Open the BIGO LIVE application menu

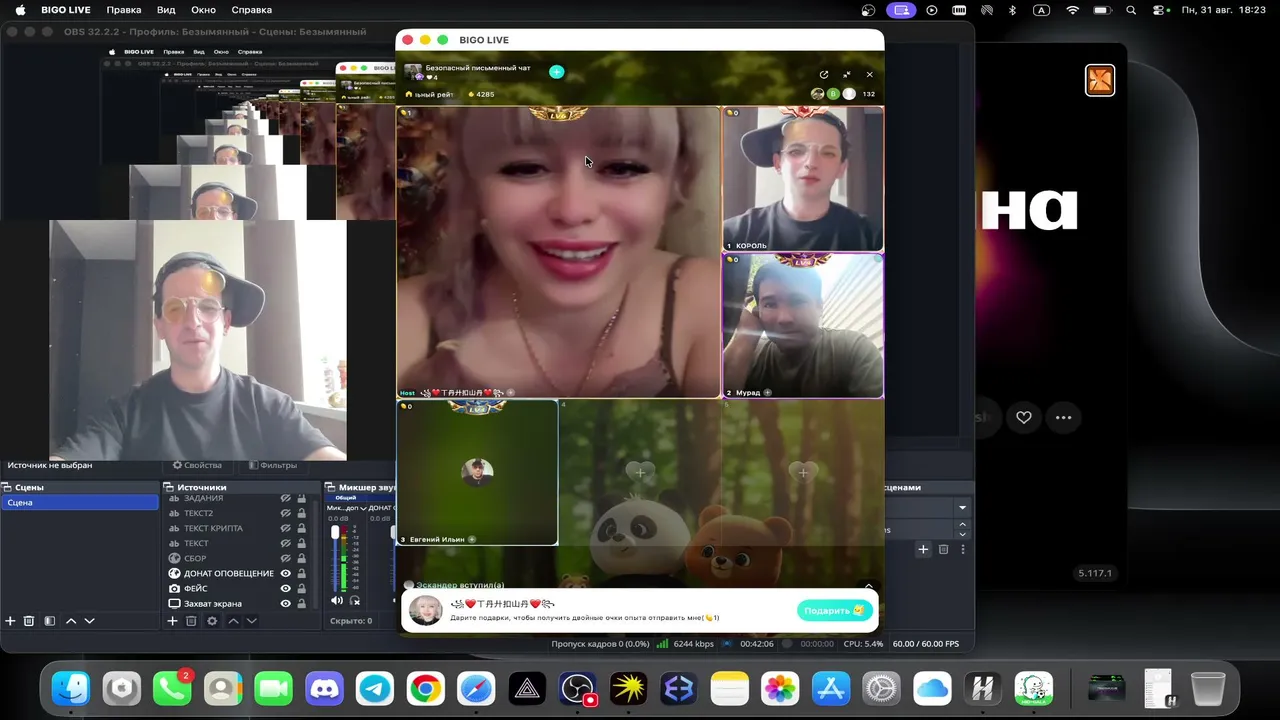(66, 10)
